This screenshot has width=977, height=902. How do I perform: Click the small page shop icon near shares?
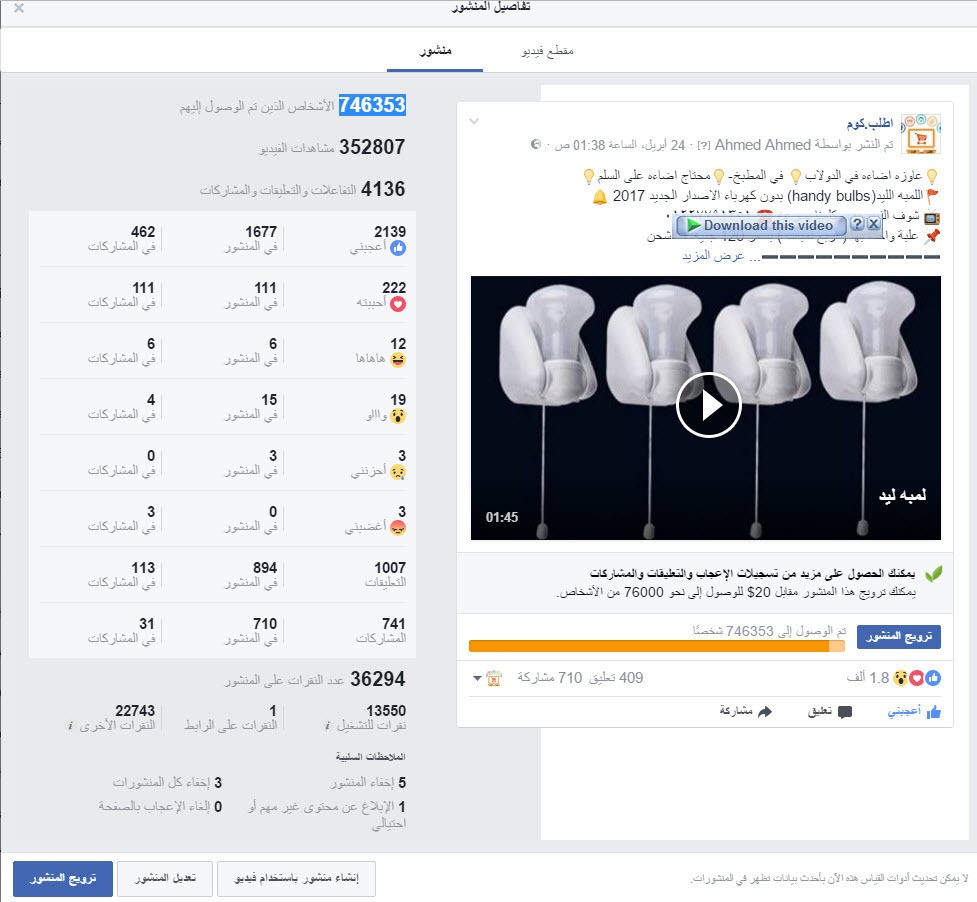493,678
